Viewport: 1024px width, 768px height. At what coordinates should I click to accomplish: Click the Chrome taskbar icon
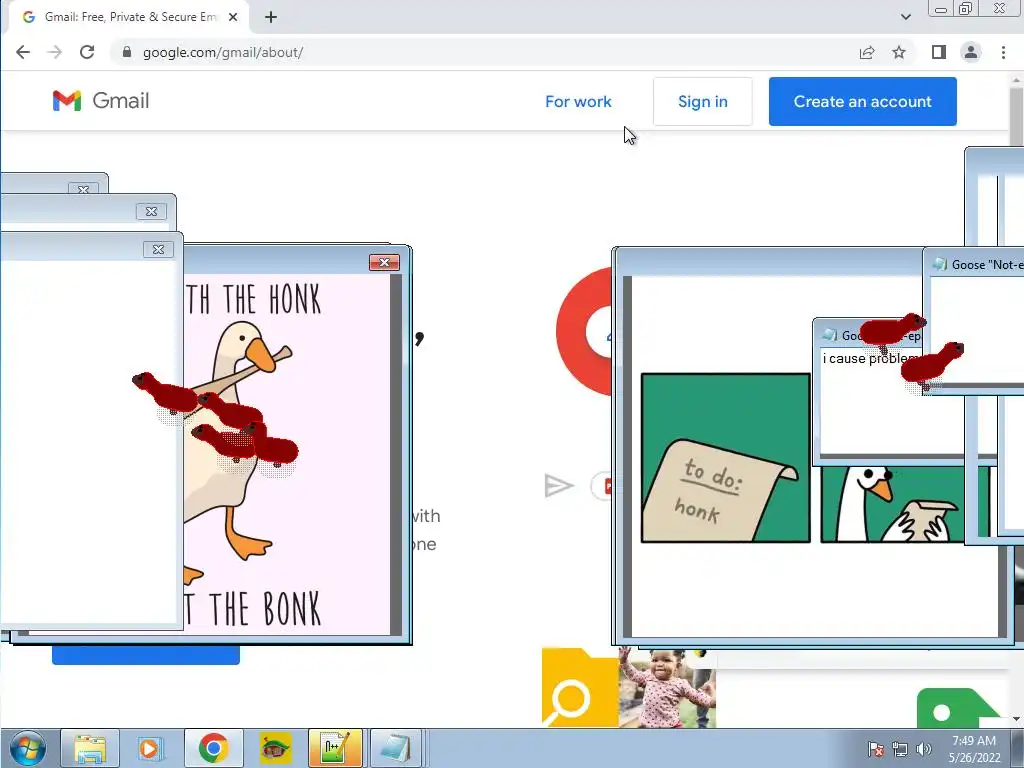click(213, 748)
